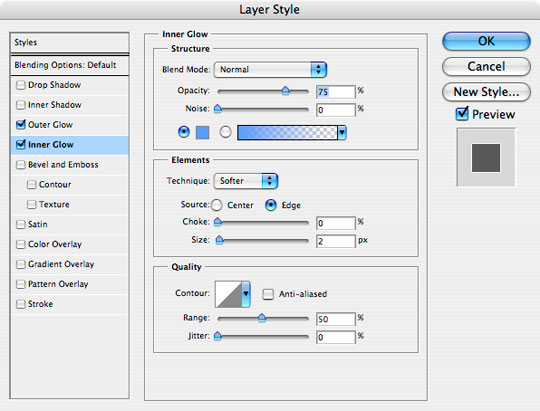Click the glow gradient preview bar
The height and width of the screenshot is (411, 540).
[x=287, y=133]
